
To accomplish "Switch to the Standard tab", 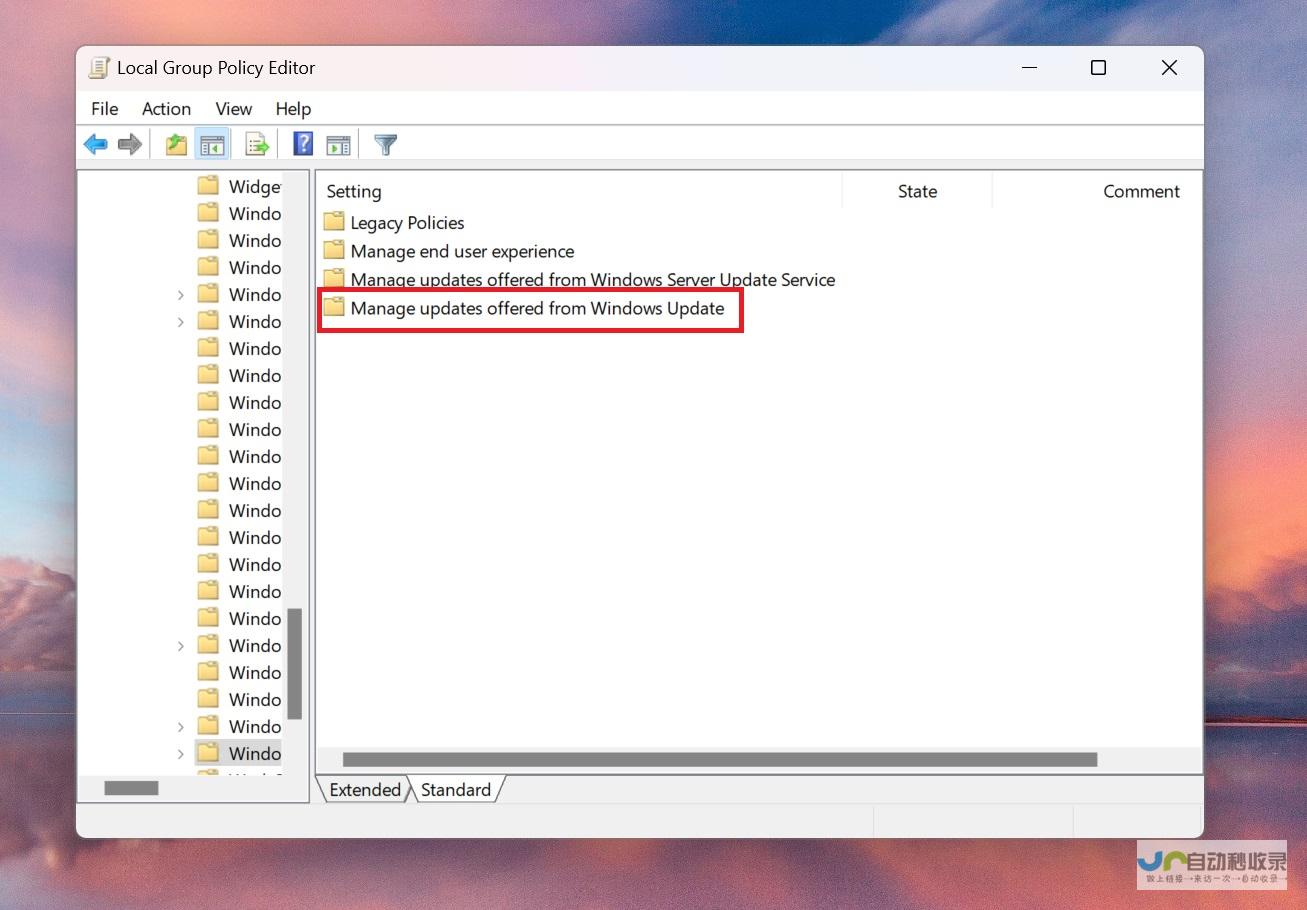I will [456, 790].
